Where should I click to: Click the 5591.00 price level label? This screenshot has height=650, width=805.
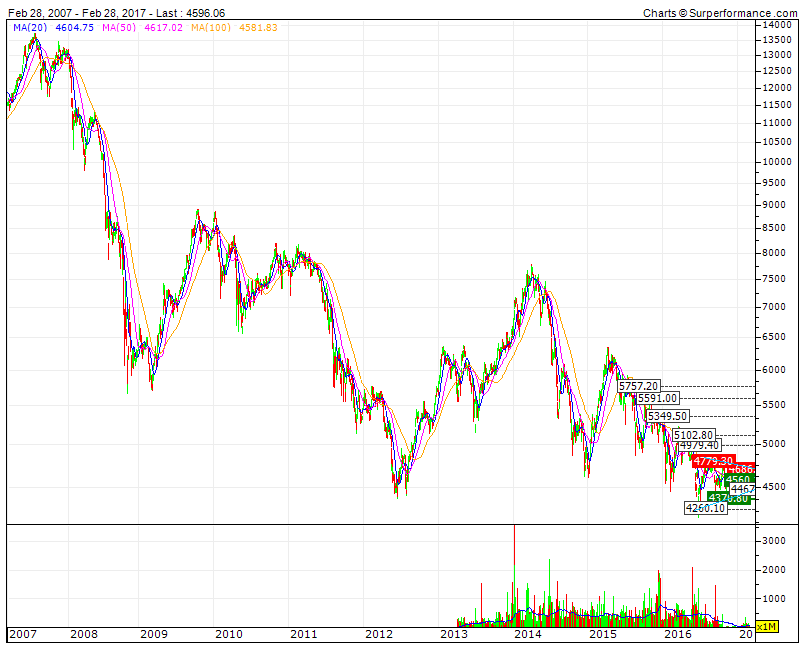click(x=658, y=398)
